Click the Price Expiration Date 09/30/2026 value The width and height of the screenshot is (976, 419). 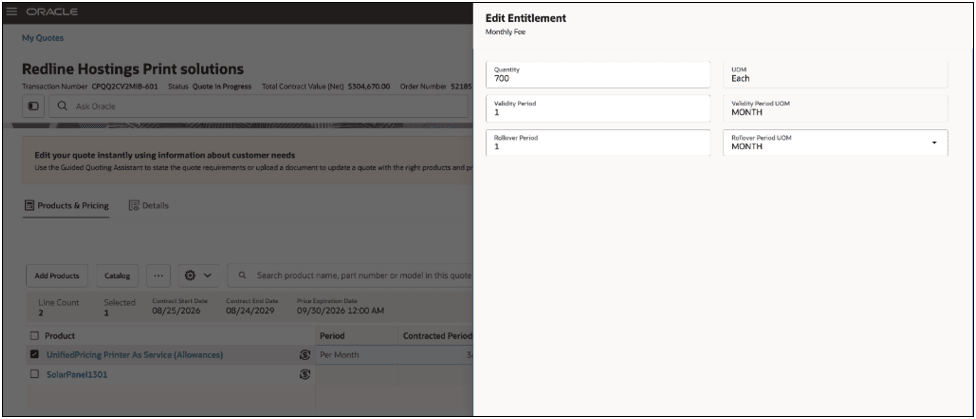click(340, 310)
